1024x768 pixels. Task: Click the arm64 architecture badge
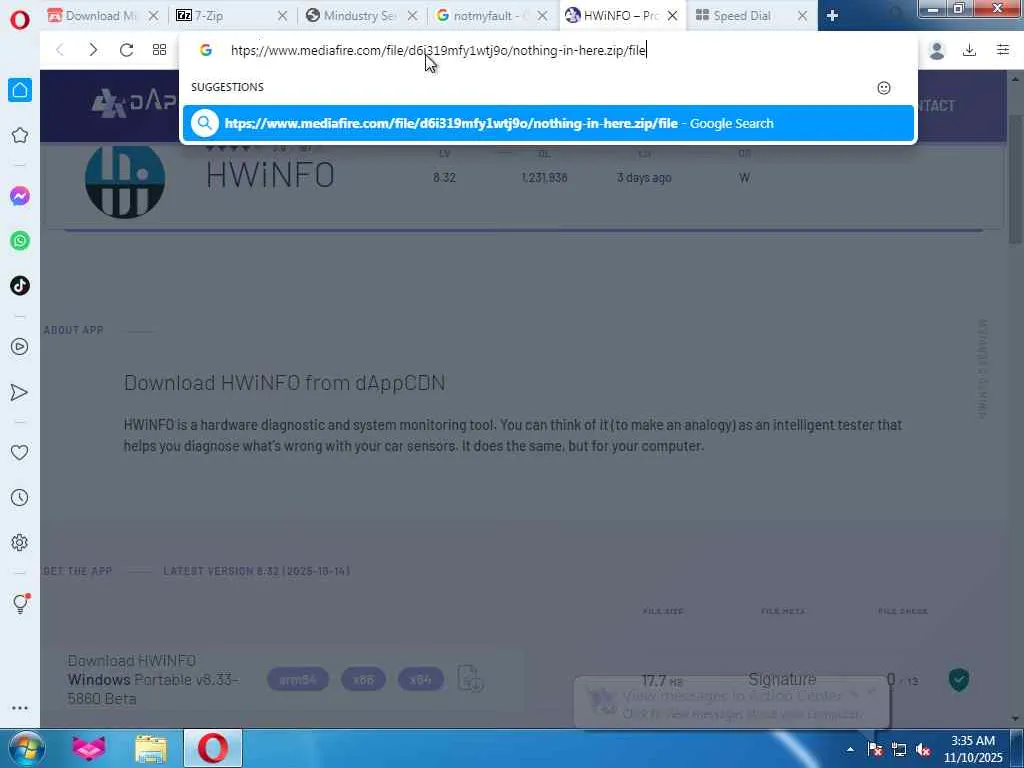tap(298, 680)
